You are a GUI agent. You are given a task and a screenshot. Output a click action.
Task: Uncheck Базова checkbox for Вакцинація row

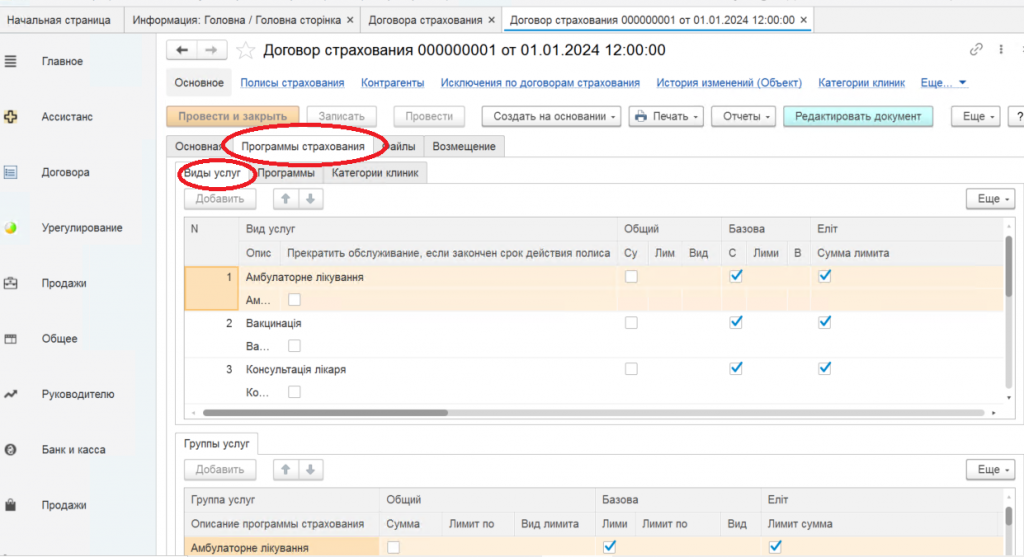[736, 323]
